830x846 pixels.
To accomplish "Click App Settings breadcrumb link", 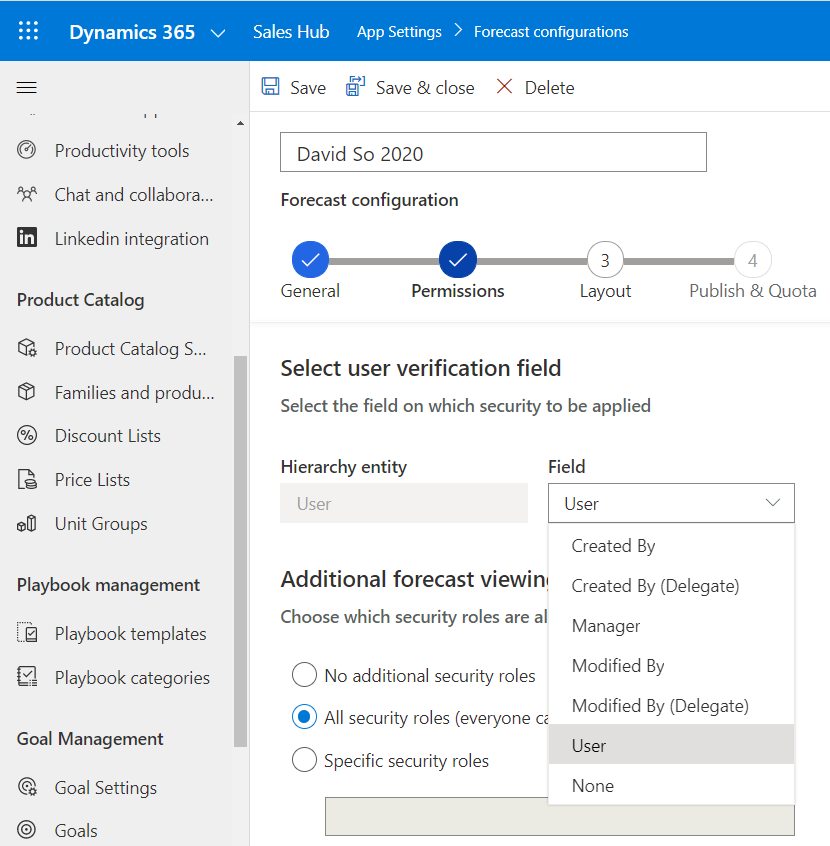I will (x=399, y=32).
